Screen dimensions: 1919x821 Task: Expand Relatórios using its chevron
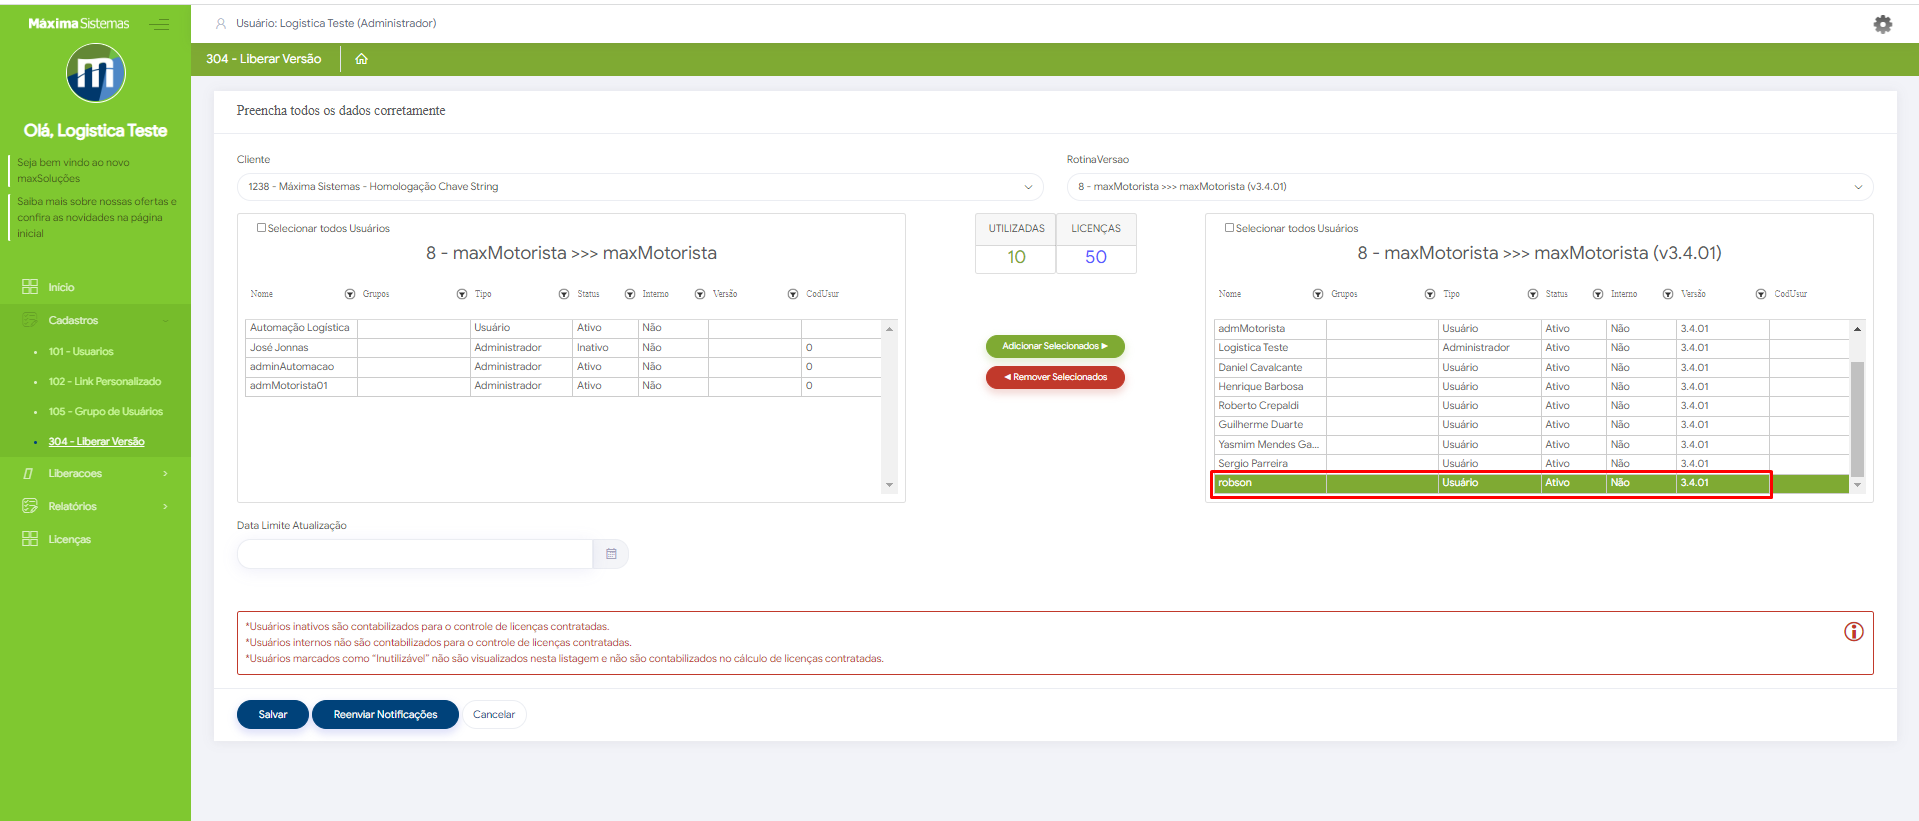tap(165, 506)
